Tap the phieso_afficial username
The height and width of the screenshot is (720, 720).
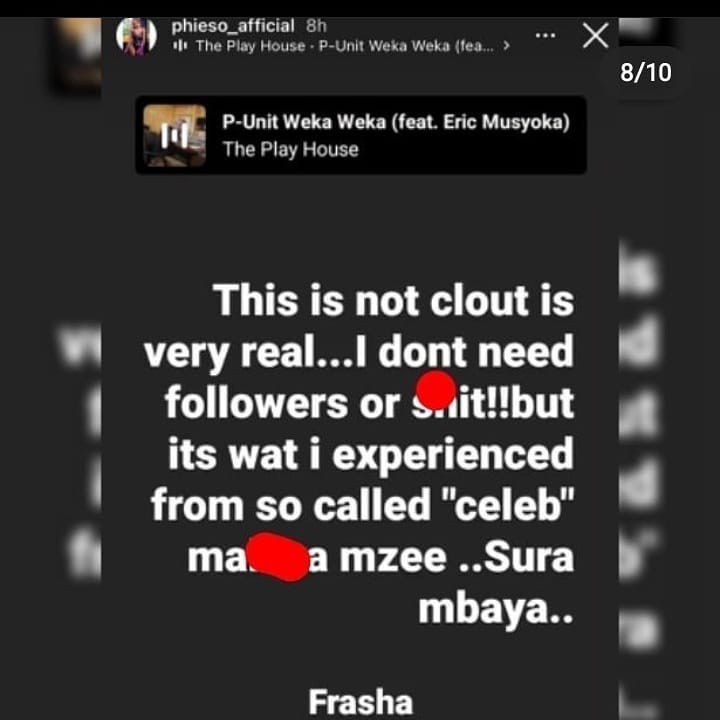[233, 26]
